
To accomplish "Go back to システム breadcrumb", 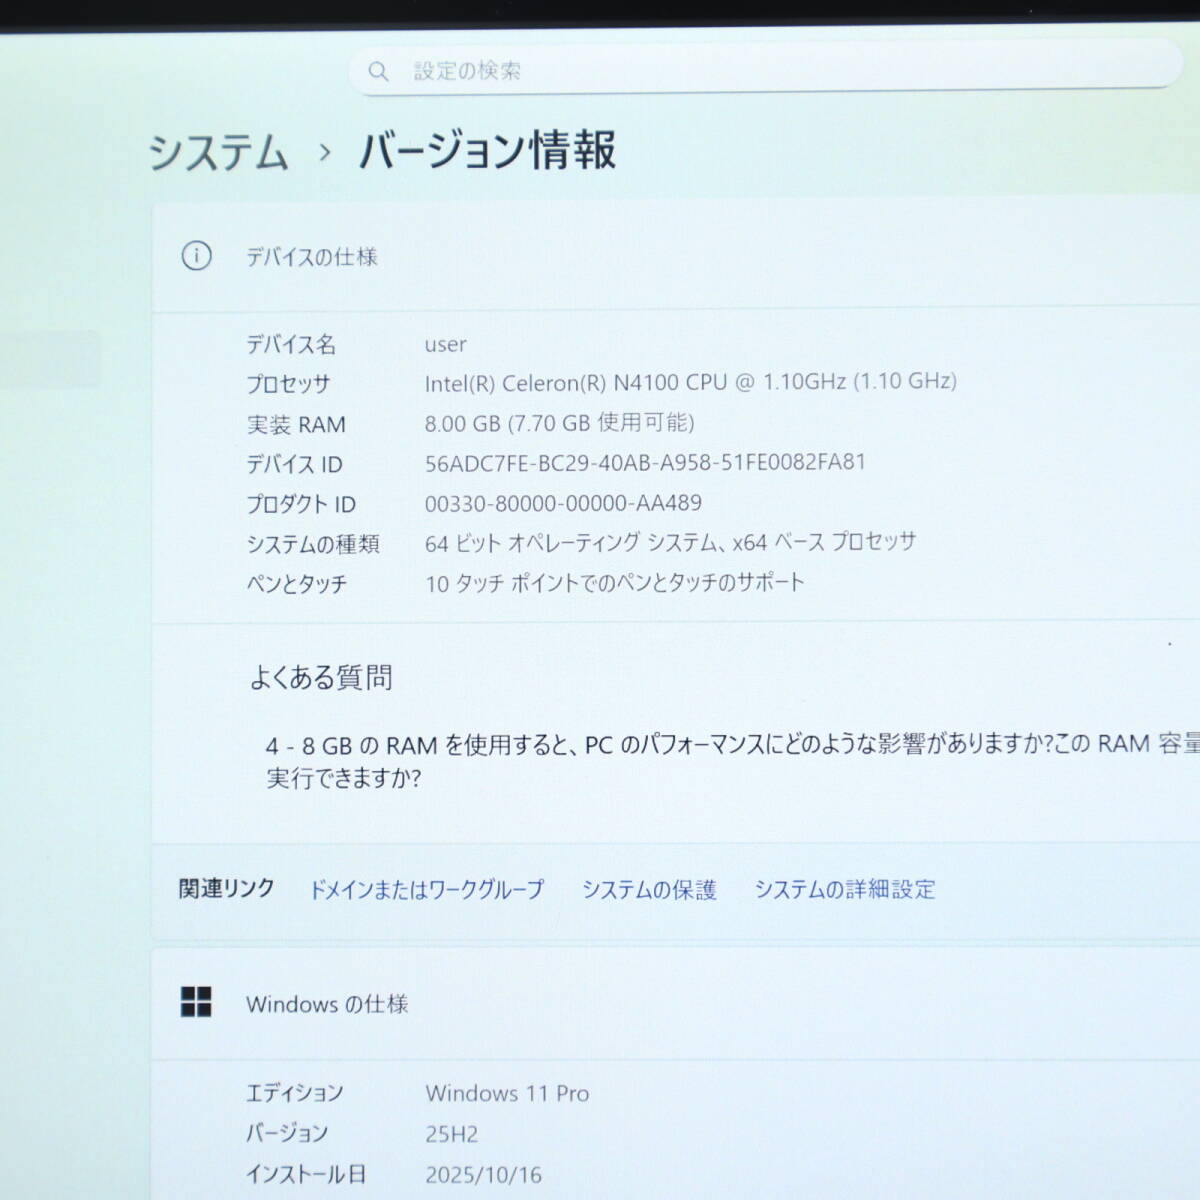I will click(x=219, y=154).
